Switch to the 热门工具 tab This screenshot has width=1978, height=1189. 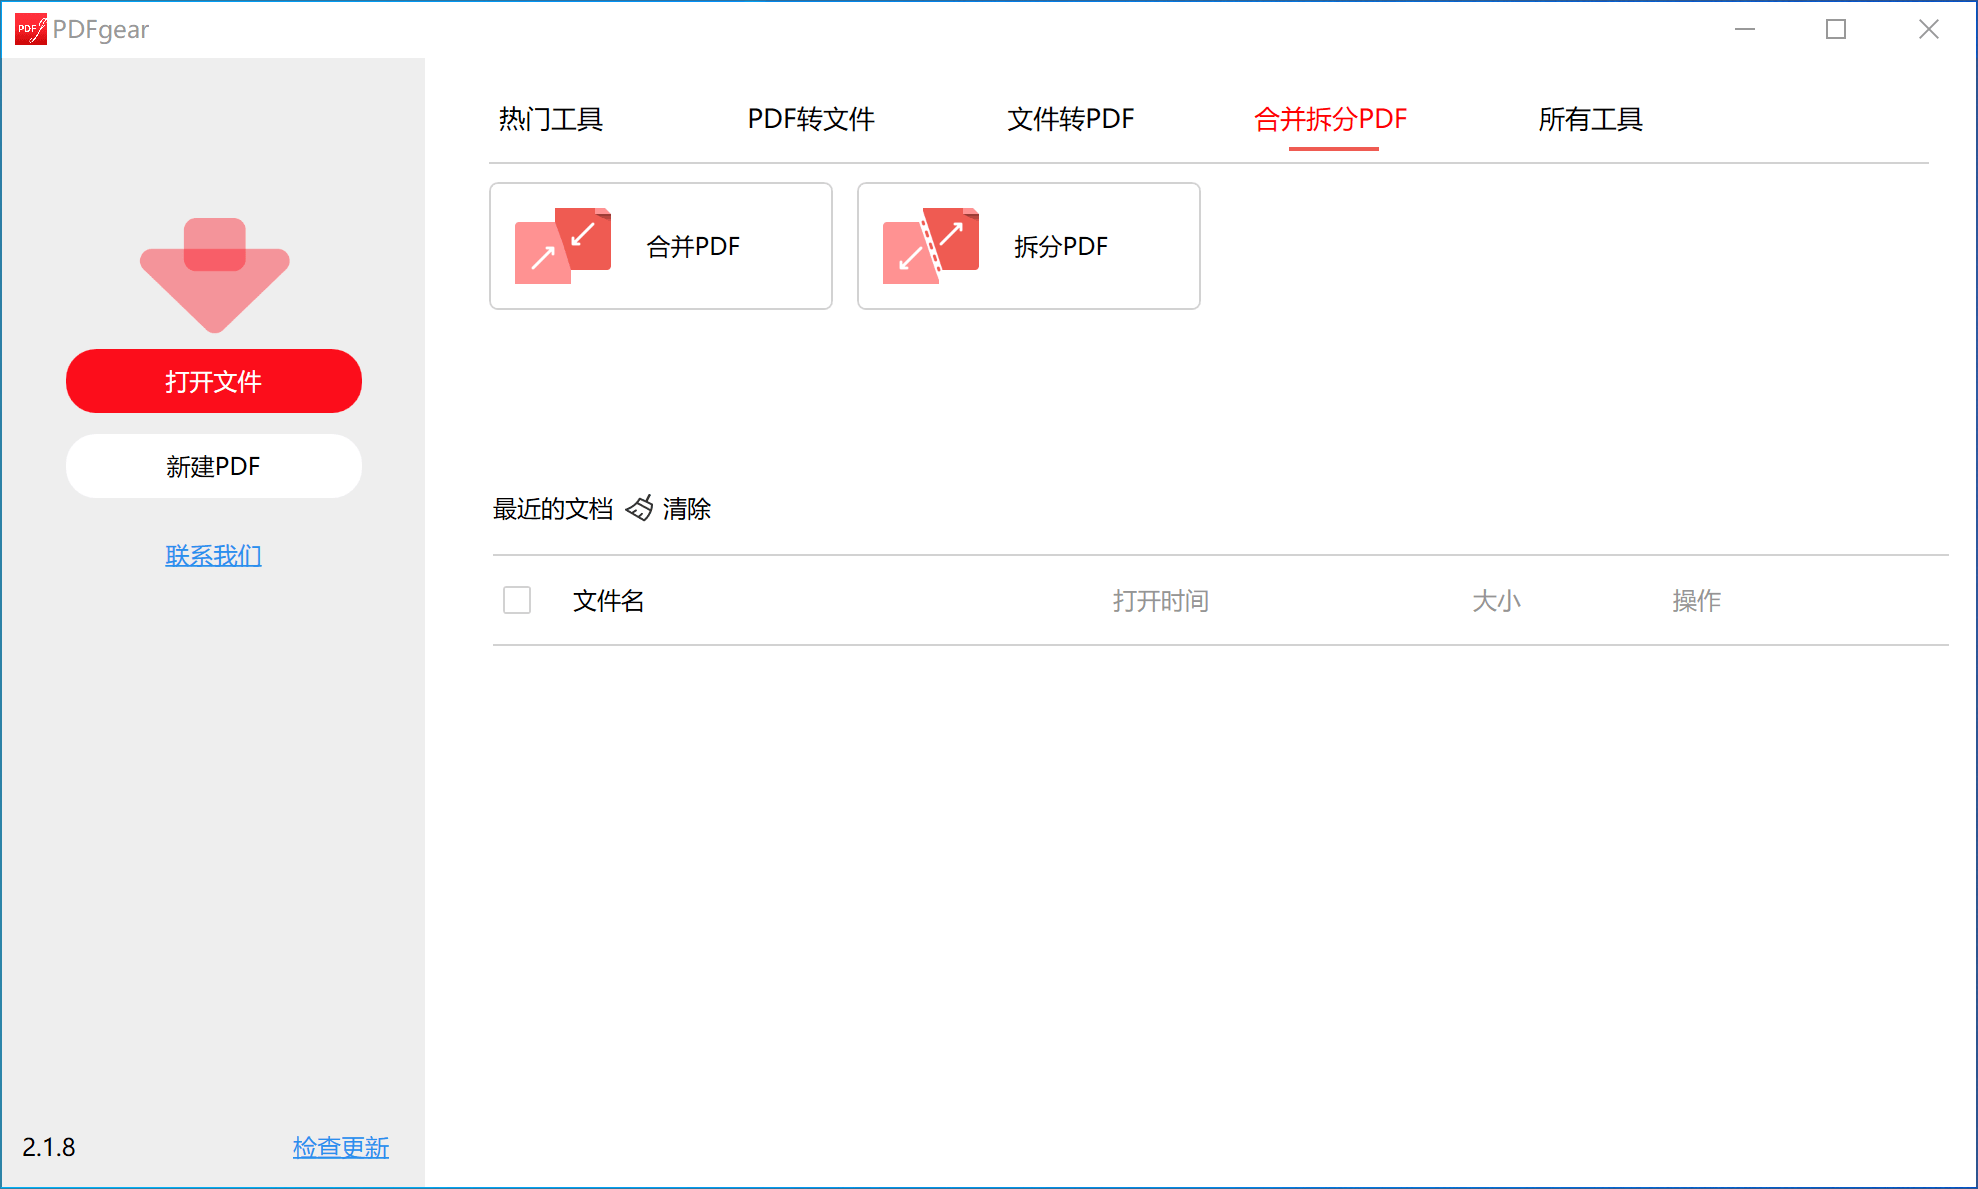tap(550, 119)
